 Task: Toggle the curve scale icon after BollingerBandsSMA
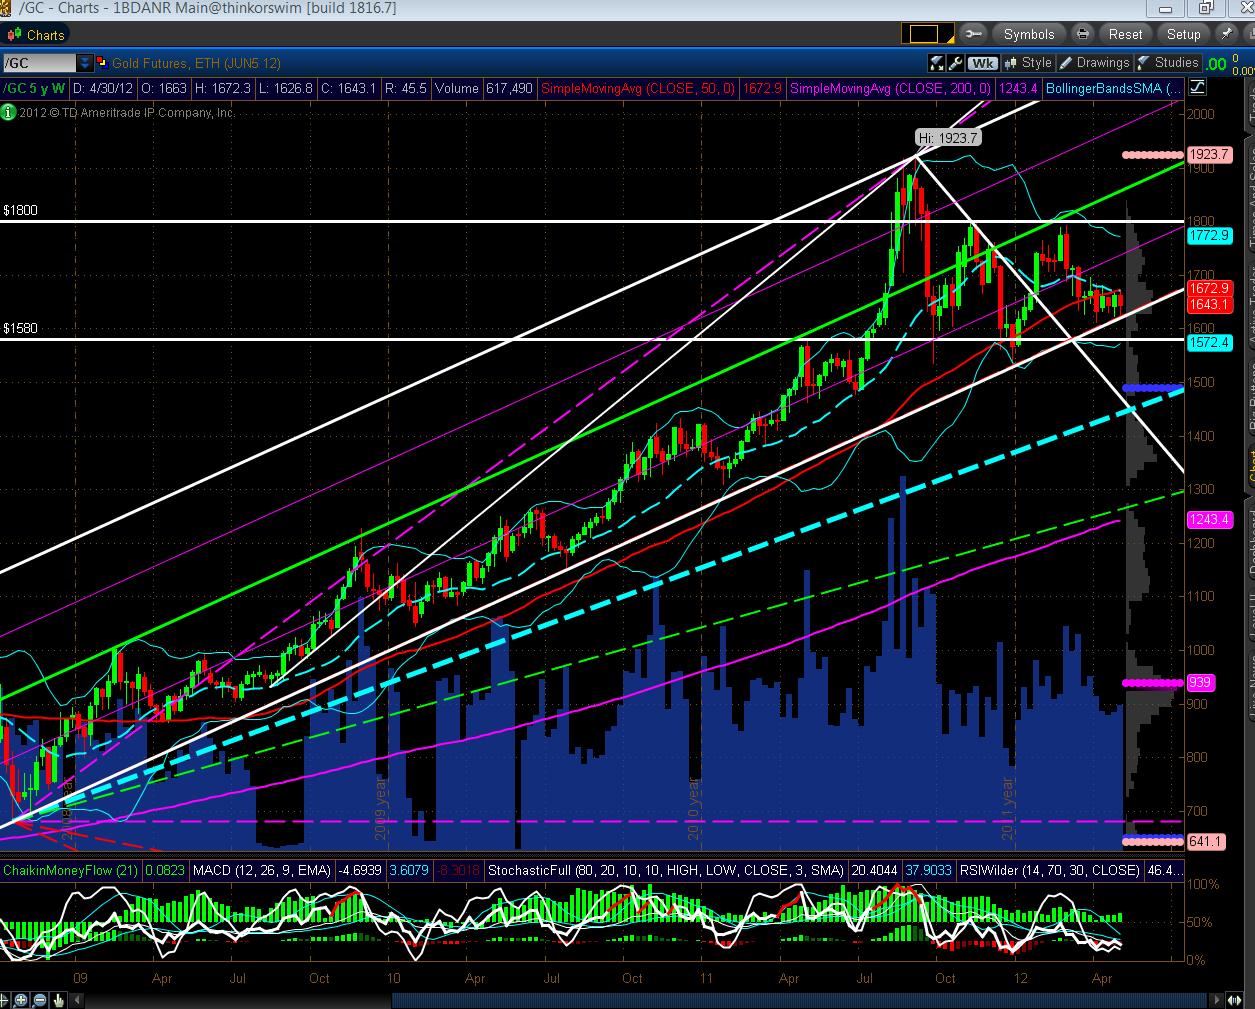click(1197, 88)
